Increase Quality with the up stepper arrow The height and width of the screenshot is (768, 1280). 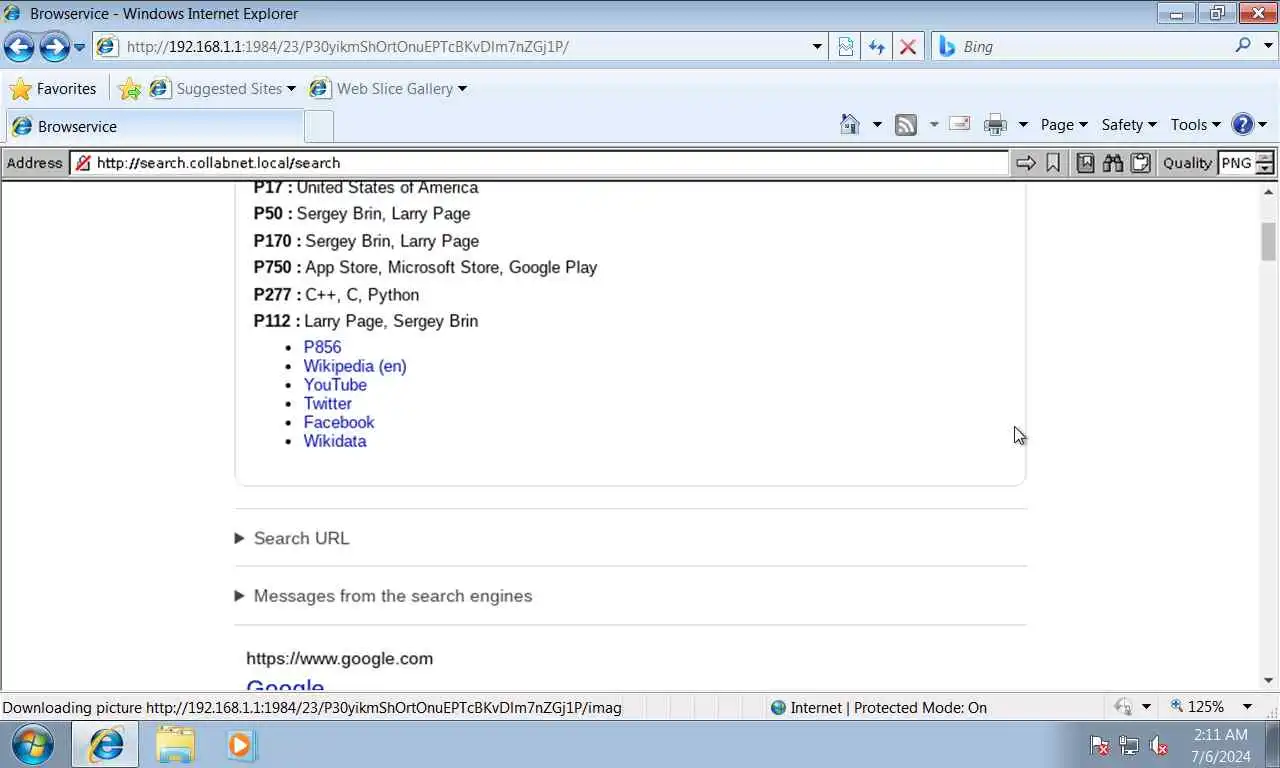1265,157
